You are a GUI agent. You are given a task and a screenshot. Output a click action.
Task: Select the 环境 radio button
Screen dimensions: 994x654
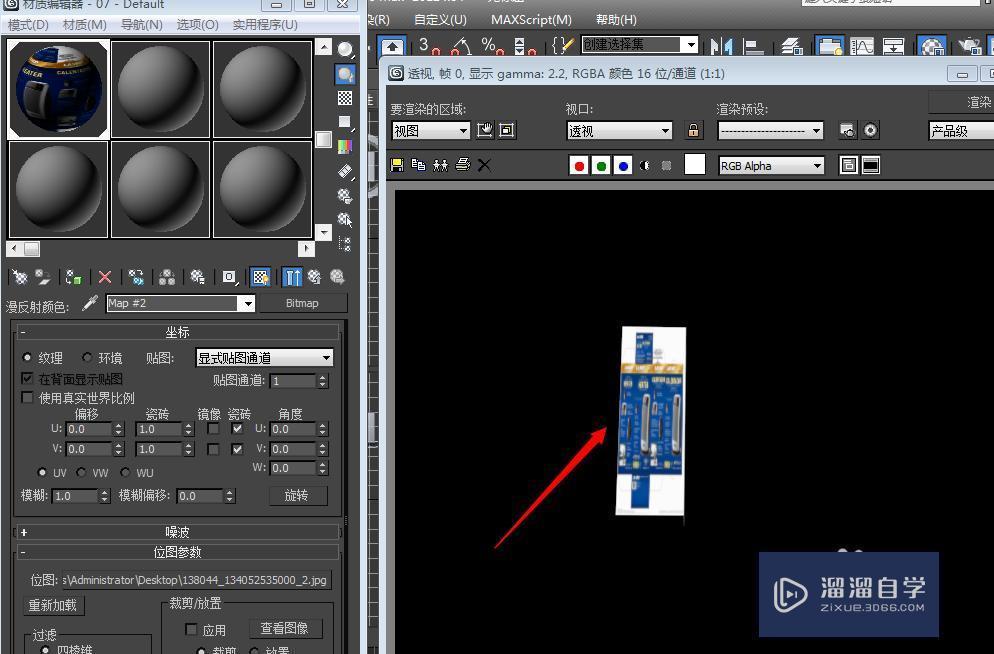click(x=87, y=357)
